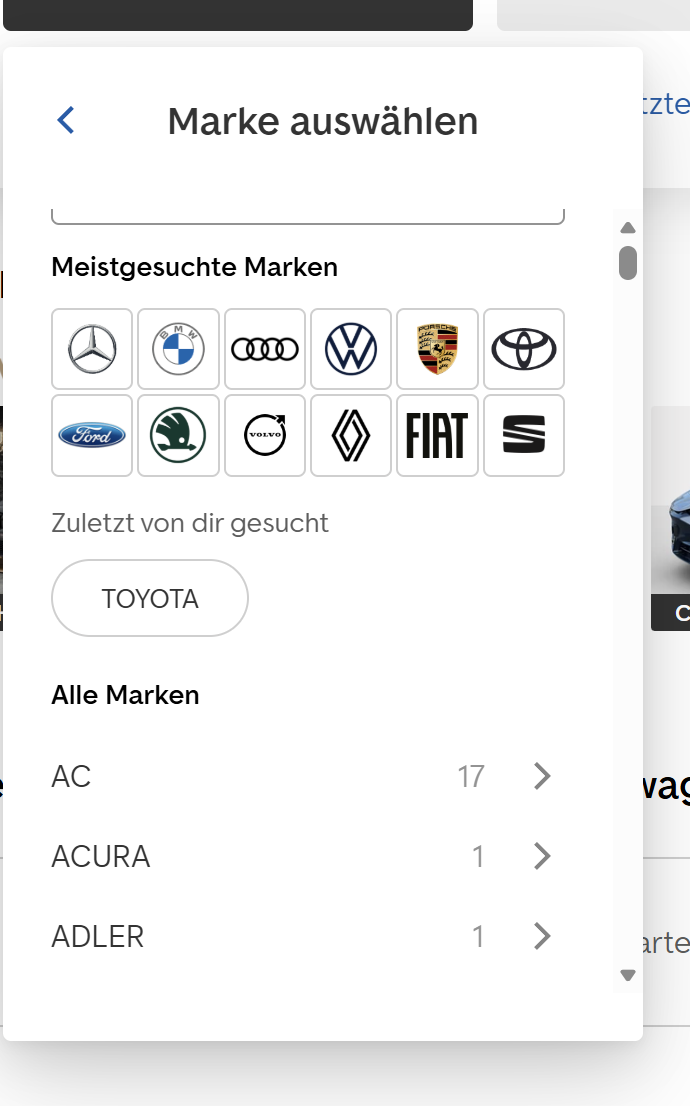Click the scrollbar down arrow
The image size is (690, 1106).
pos(628,975)
